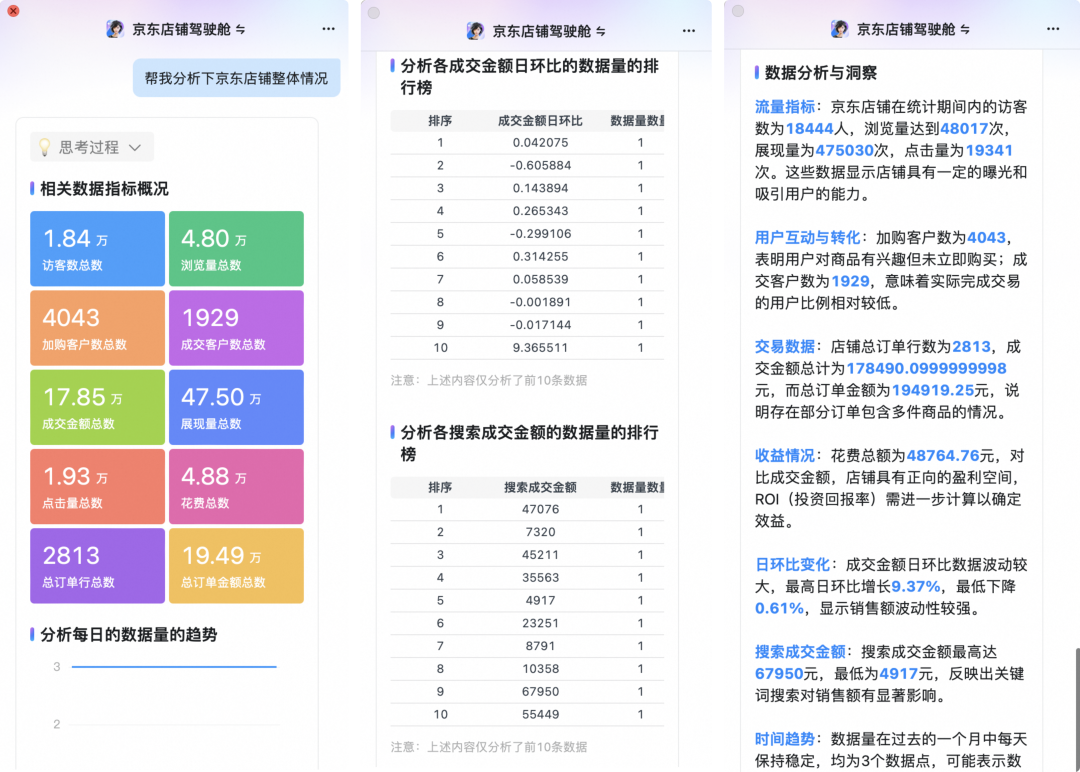This screenshot has width=1080, height=772.
Task: Click the 成交金额日环比 column header
Action: point(540,121)
